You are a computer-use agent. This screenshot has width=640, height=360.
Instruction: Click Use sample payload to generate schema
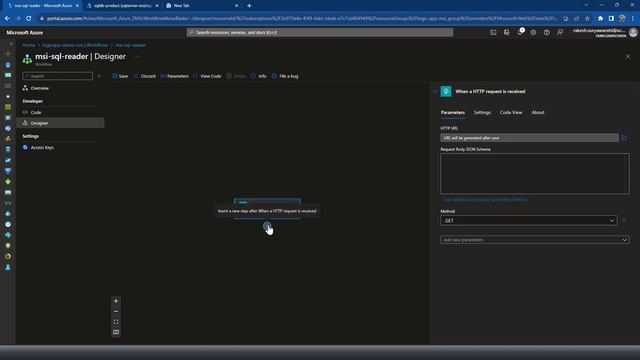(x=485, y=200)
